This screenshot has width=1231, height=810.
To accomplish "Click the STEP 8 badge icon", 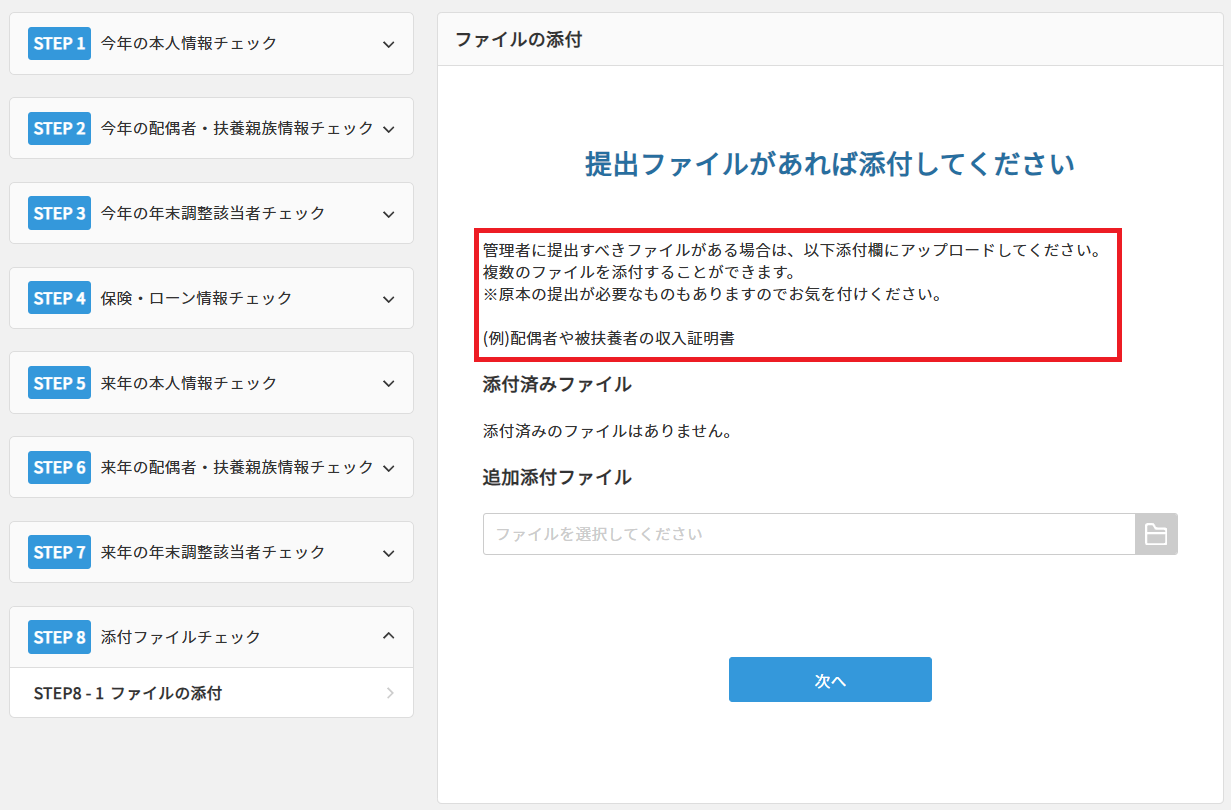I will point(58,636).
